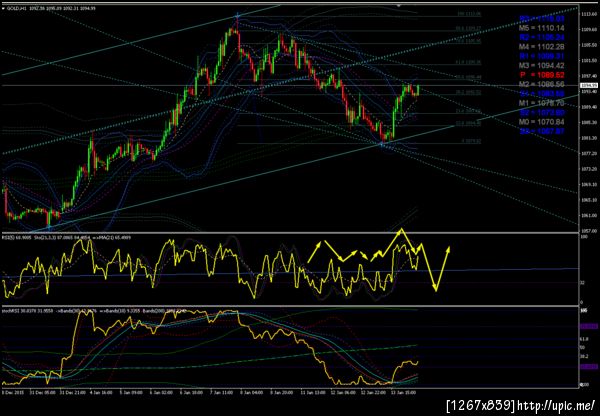Screen dimensions: 600x416
Task: Click the 1077.20 price scale label
Action: [x=589, y=153]
